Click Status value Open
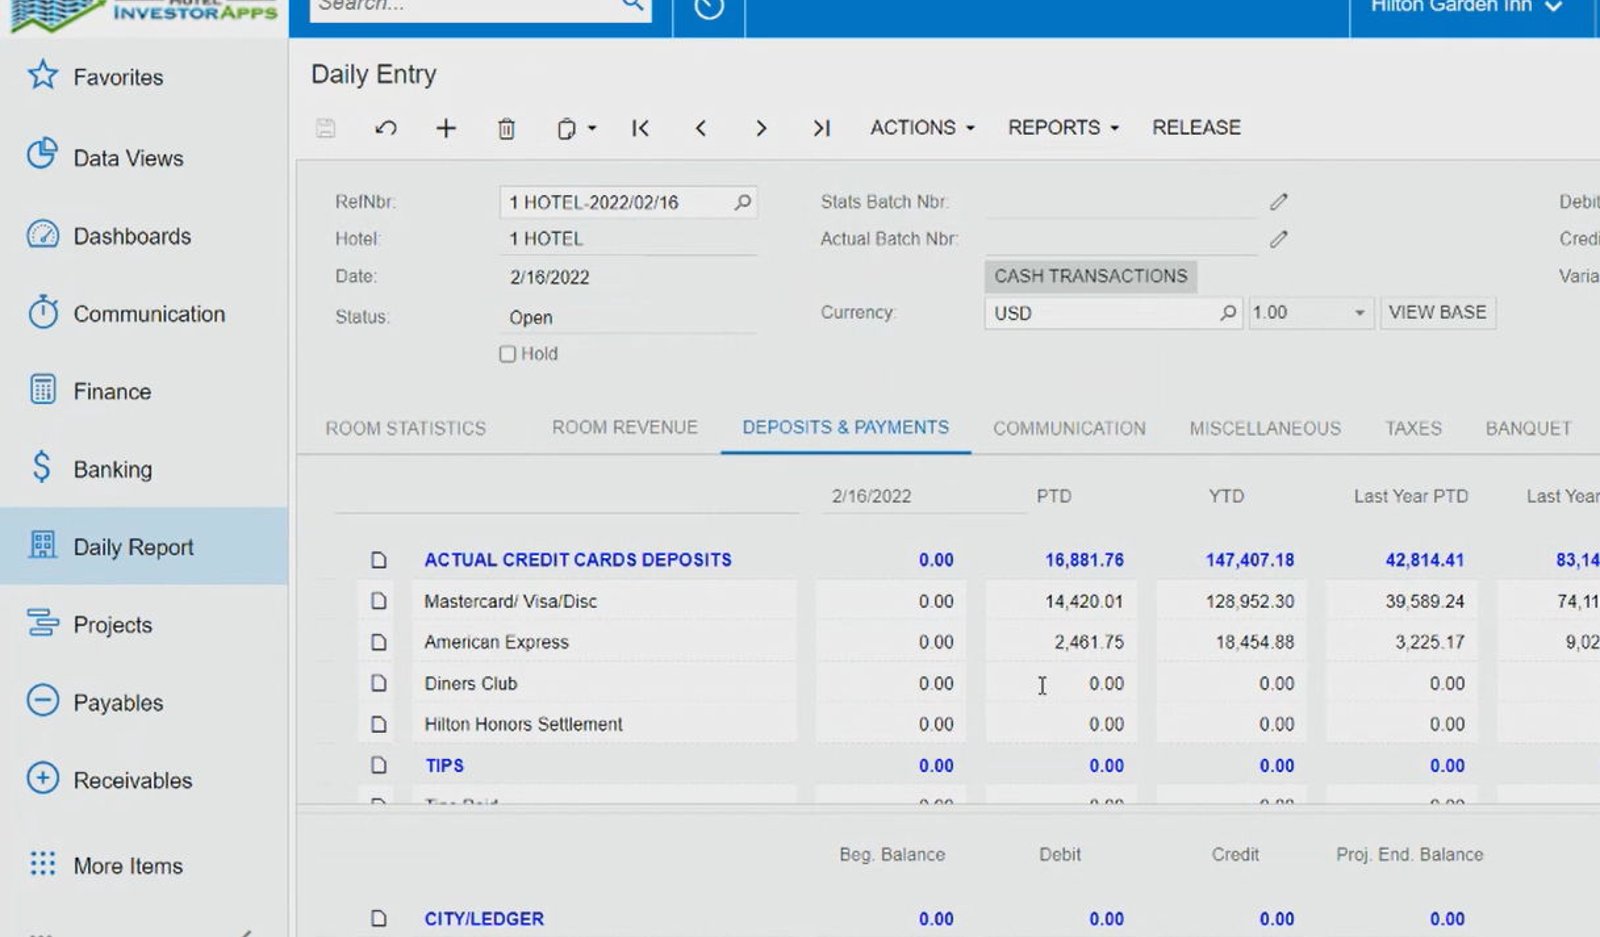Viewport: 1600px width, 937px height. tap(530, 317)
